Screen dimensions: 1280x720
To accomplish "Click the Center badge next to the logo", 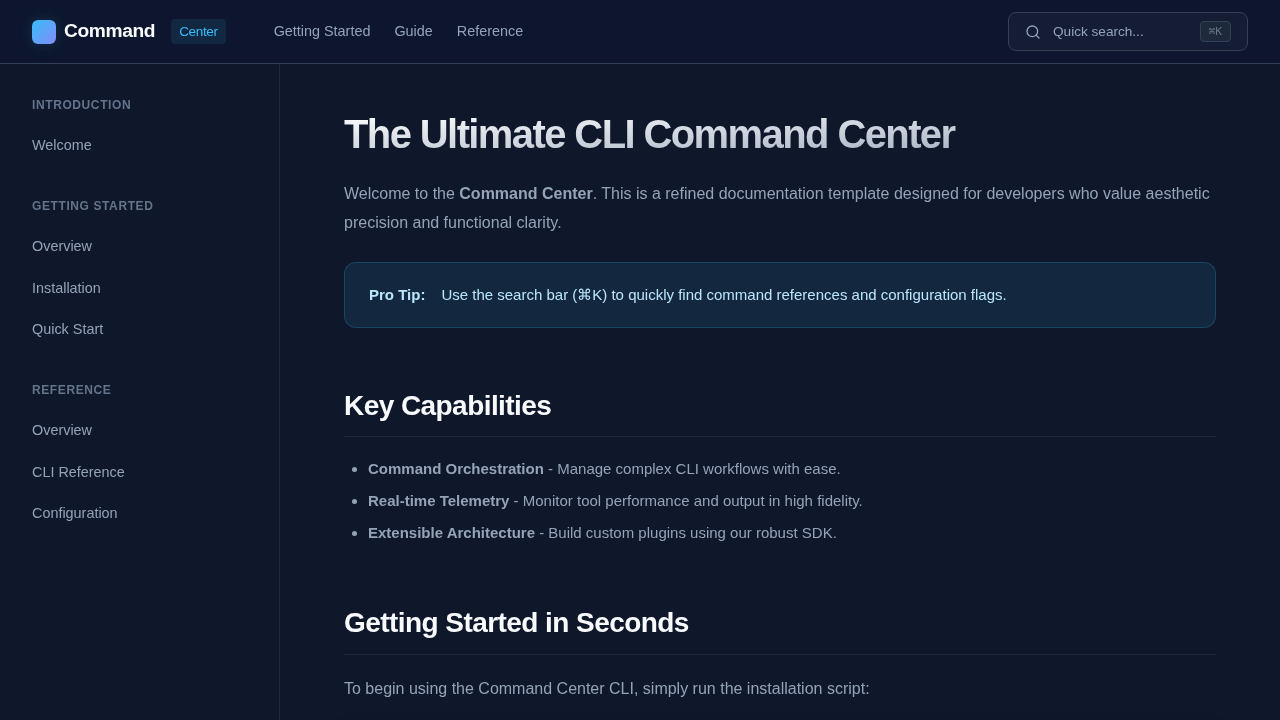I will tap(198, 32).
